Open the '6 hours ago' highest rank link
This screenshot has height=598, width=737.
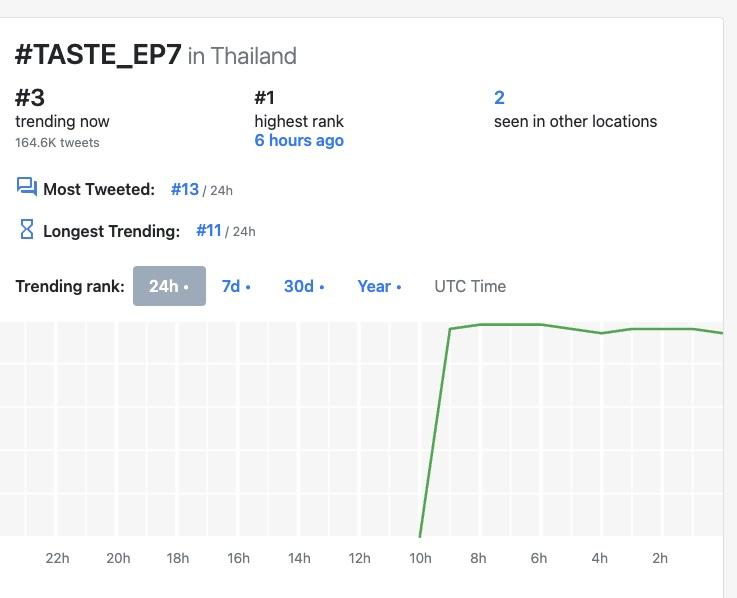299,140
